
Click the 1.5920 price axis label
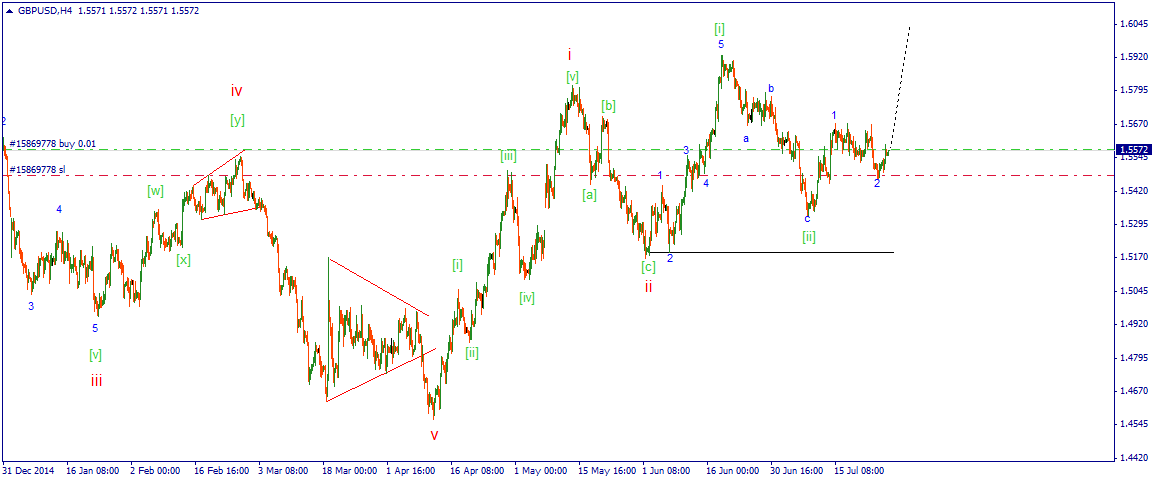coord(1133,57)
